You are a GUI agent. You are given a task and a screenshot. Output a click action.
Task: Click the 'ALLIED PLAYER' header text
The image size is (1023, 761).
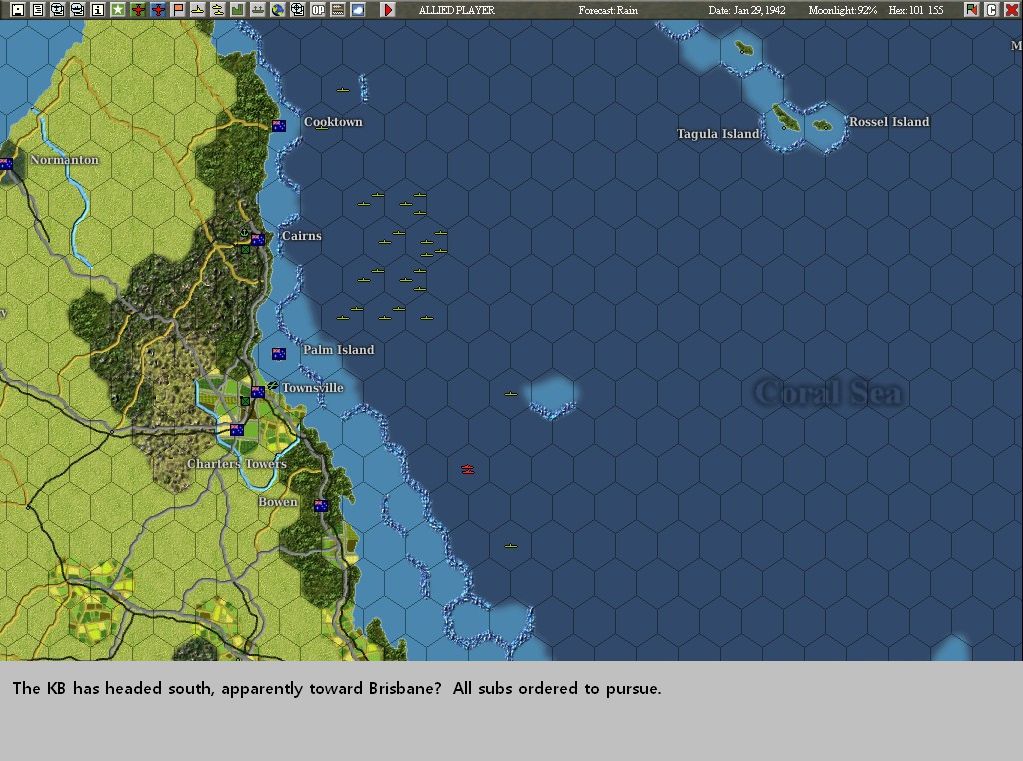pos(457,10)
